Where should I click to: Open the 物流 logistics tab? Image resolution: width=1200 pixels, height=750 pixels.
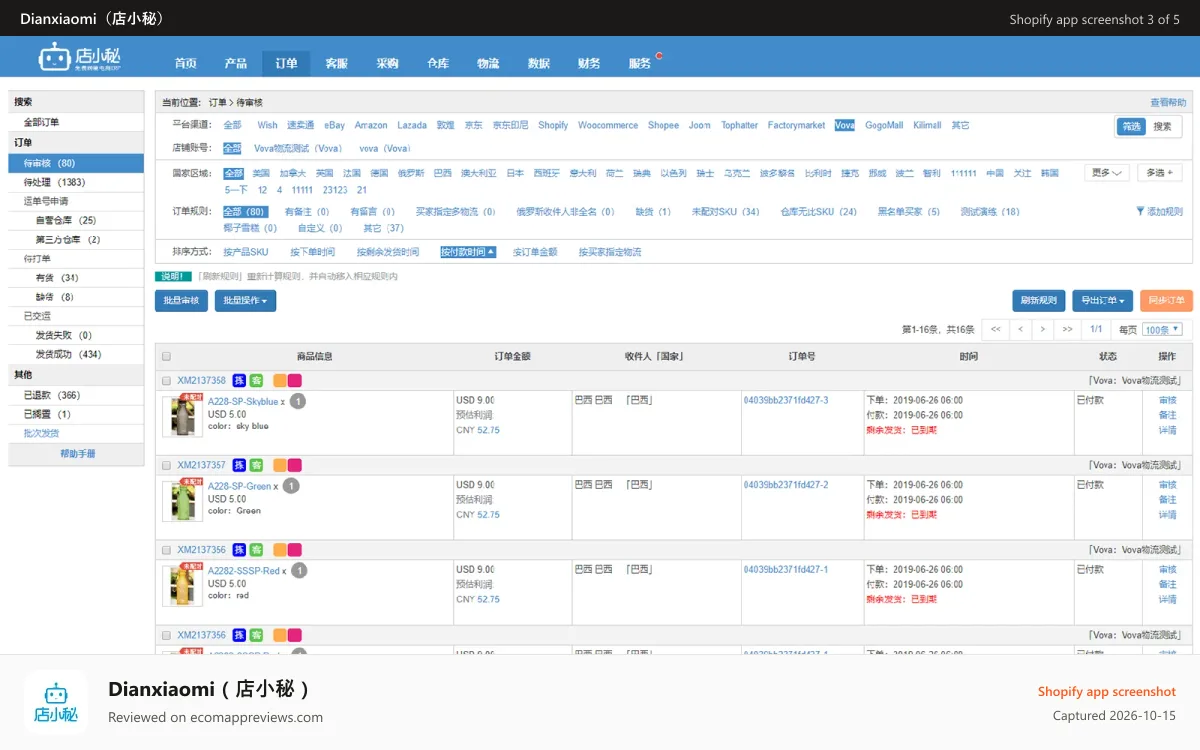(x=488, y=64)
